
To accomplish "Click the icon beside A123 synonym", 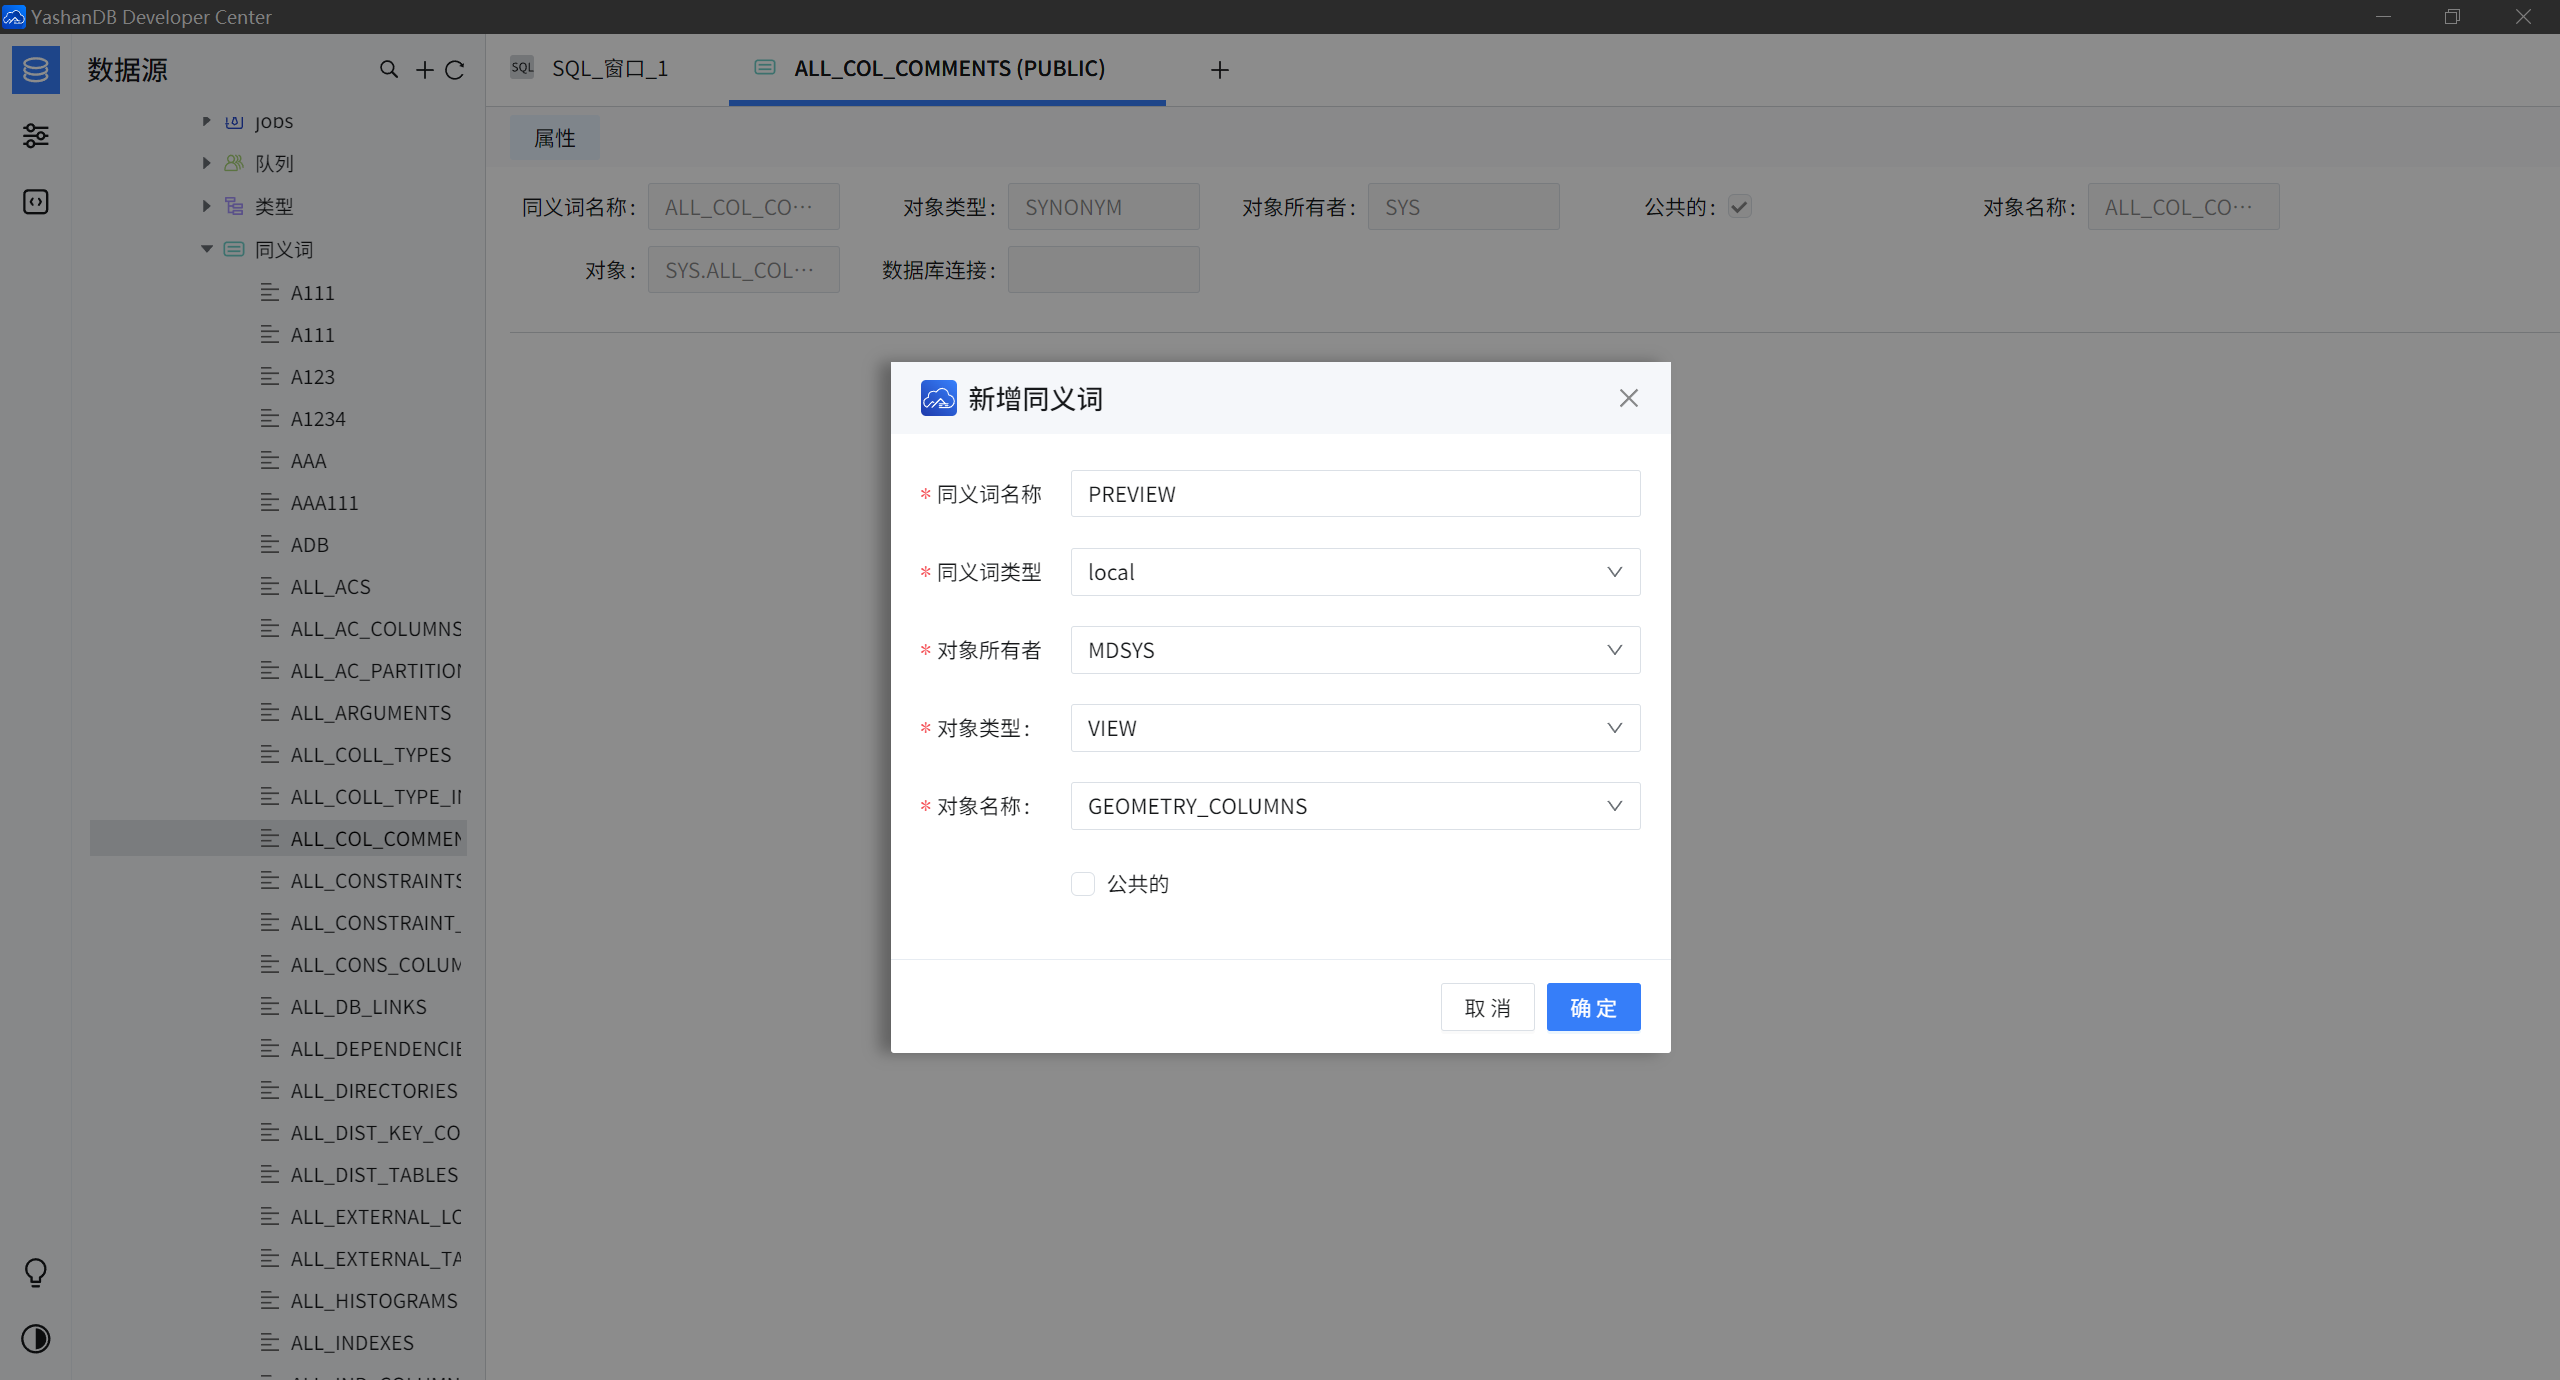I will coord(270,377).
